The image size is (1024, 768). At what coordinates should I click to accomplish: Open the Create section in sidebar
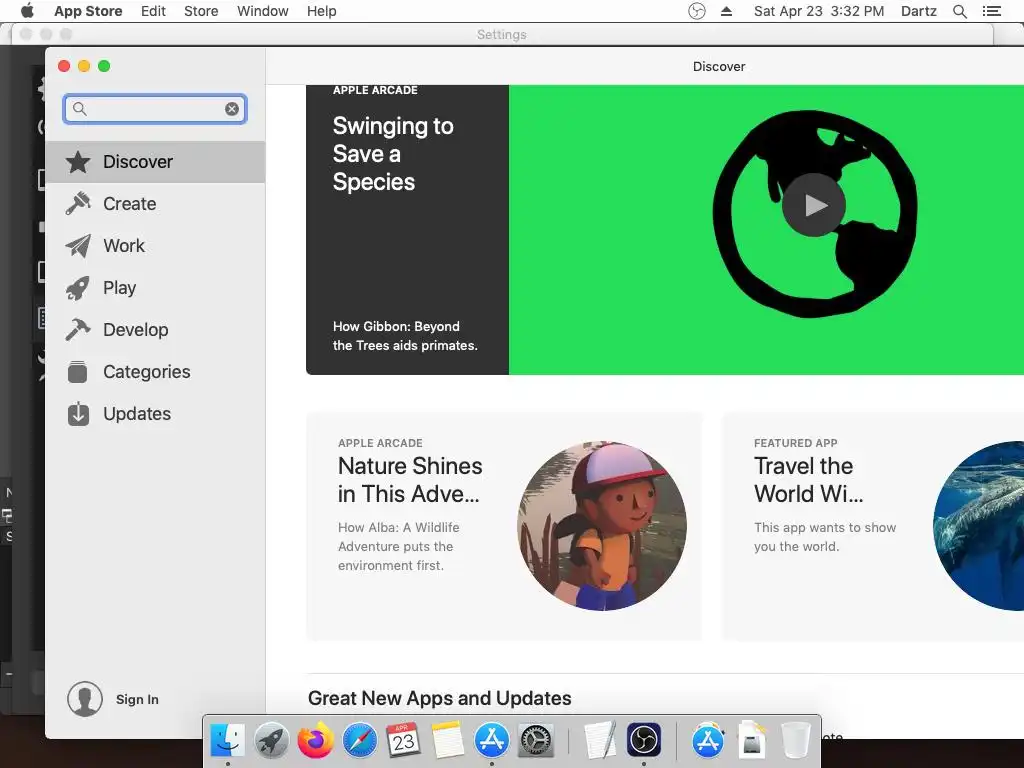click(x=155, y=204)
